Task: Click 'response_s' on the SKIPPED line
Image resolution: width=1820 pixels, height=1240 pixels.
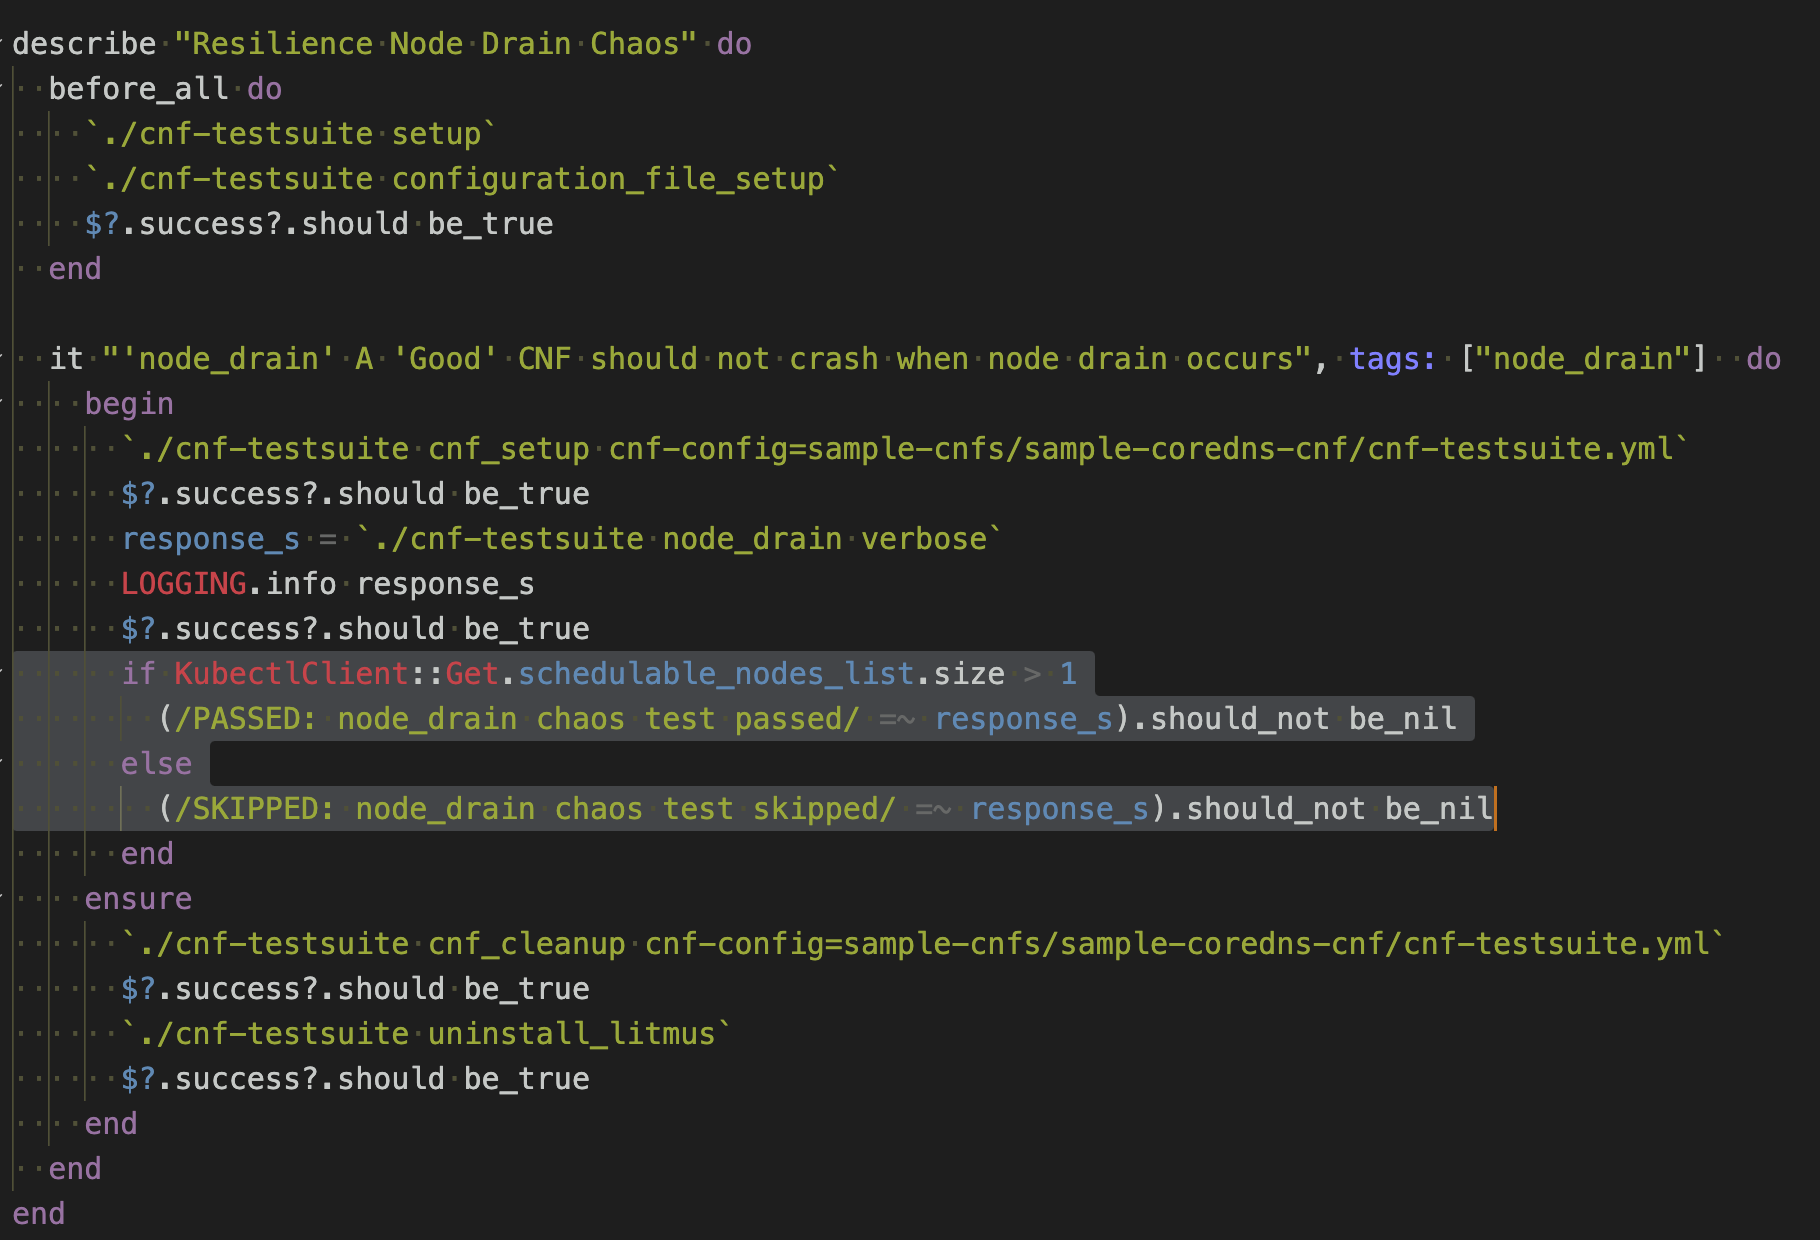Action: (1060, 809)
